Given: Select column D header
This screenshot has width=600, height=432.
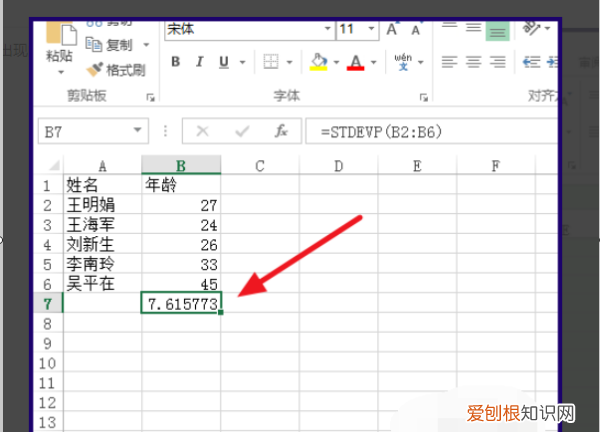Looking at the screenshot, I should click(339, 165).
